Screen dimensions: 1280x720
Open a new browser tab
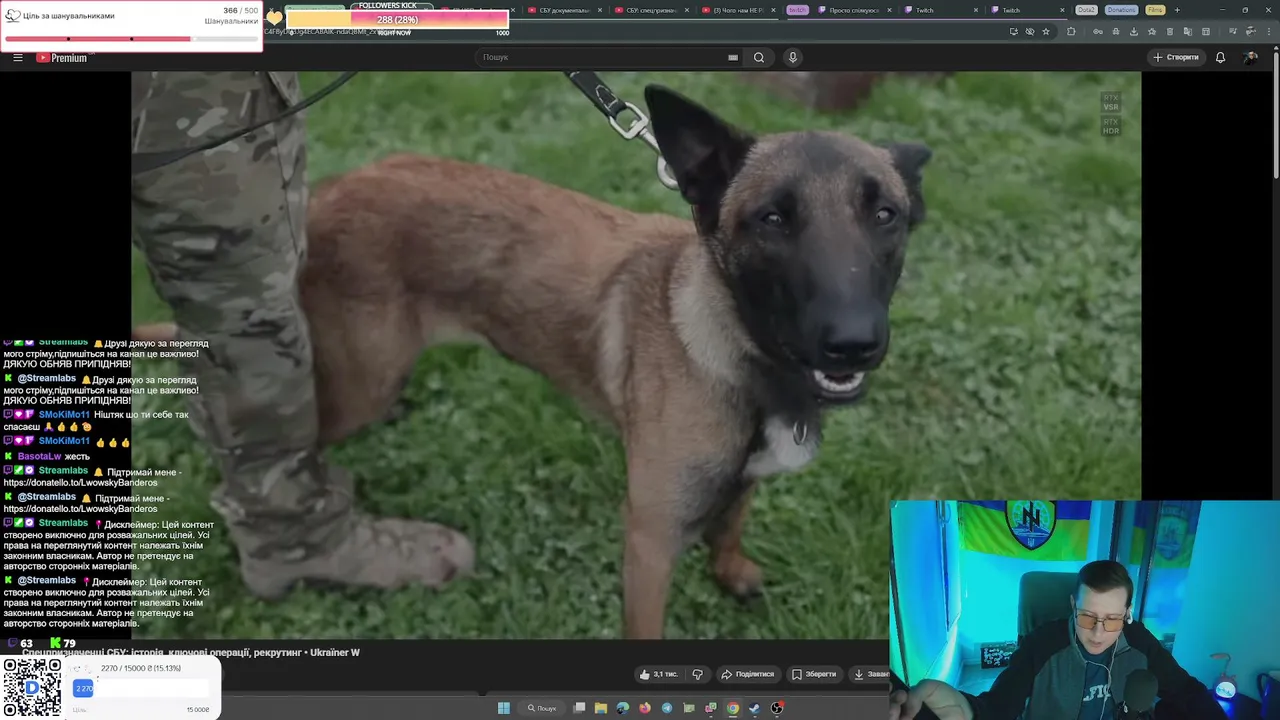tap(1177, 10)
